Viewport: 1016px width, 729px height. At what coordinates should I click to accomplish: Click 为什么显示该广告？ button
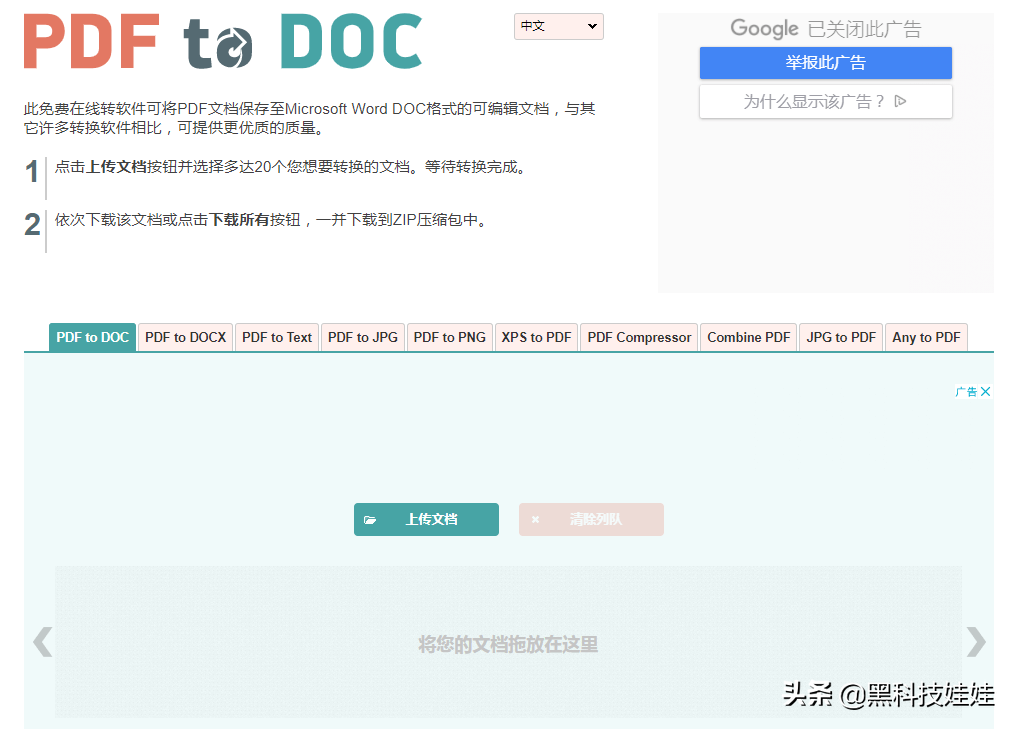pyautogui.click(x=826, y=102)
